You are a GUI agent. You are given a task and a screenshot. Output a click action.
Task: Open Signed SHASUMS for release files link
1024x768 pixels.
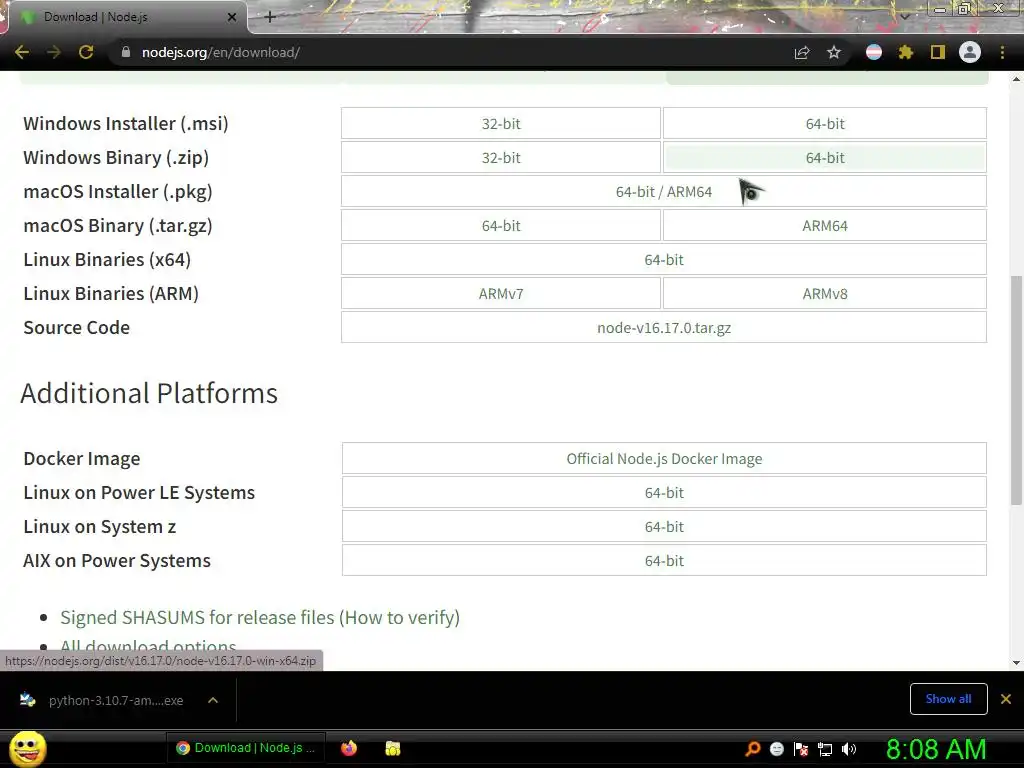[199, 617]
